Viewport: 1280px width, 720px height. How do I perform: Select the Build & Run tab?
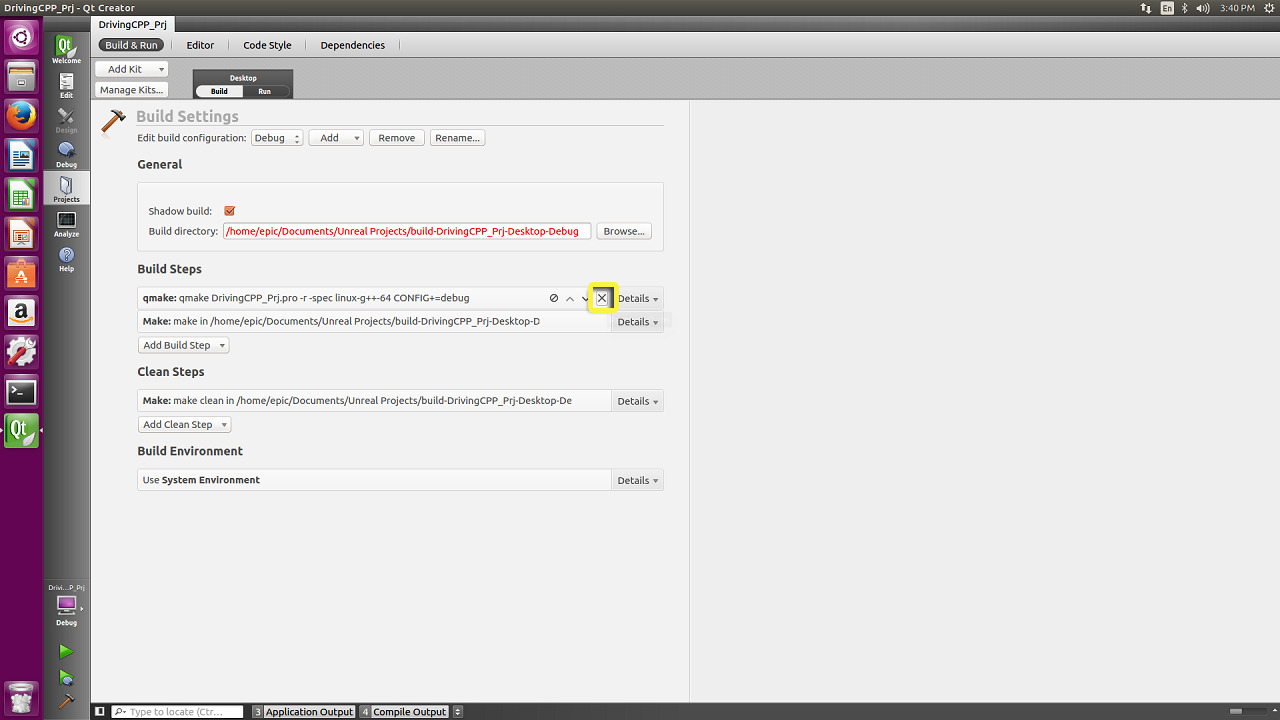[131, 45]
